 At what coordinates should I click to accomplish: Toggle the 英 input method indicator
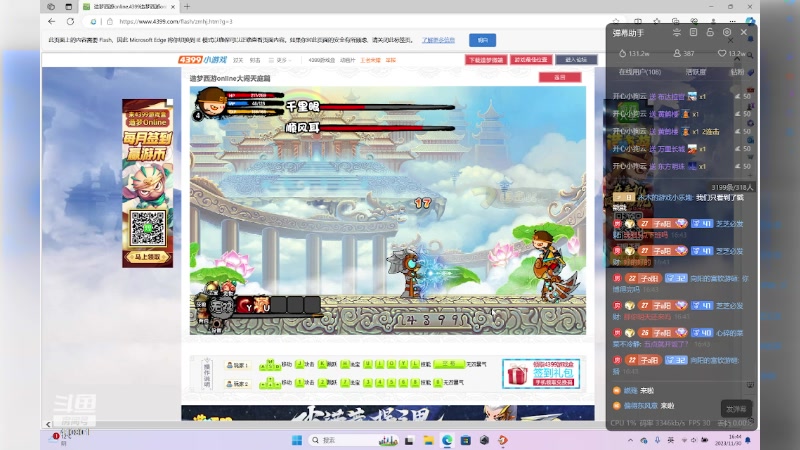tap(670, 440)
